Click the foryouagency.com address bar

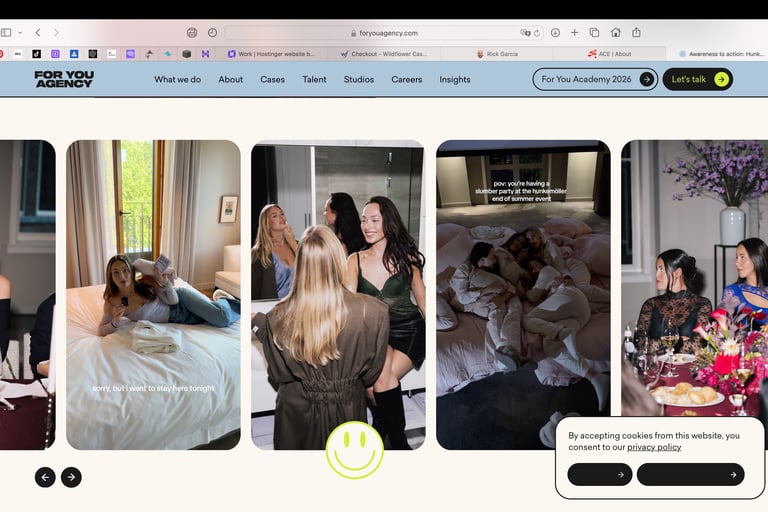point(384,33)
